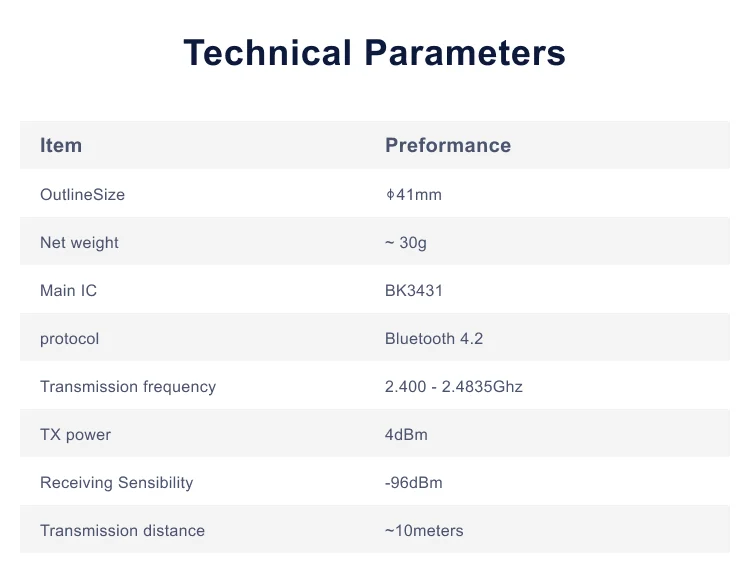Image resolution: width=750 pixels, height=583 pixels.
Task: Click the ~ 30g weight value
Action: 406,242
